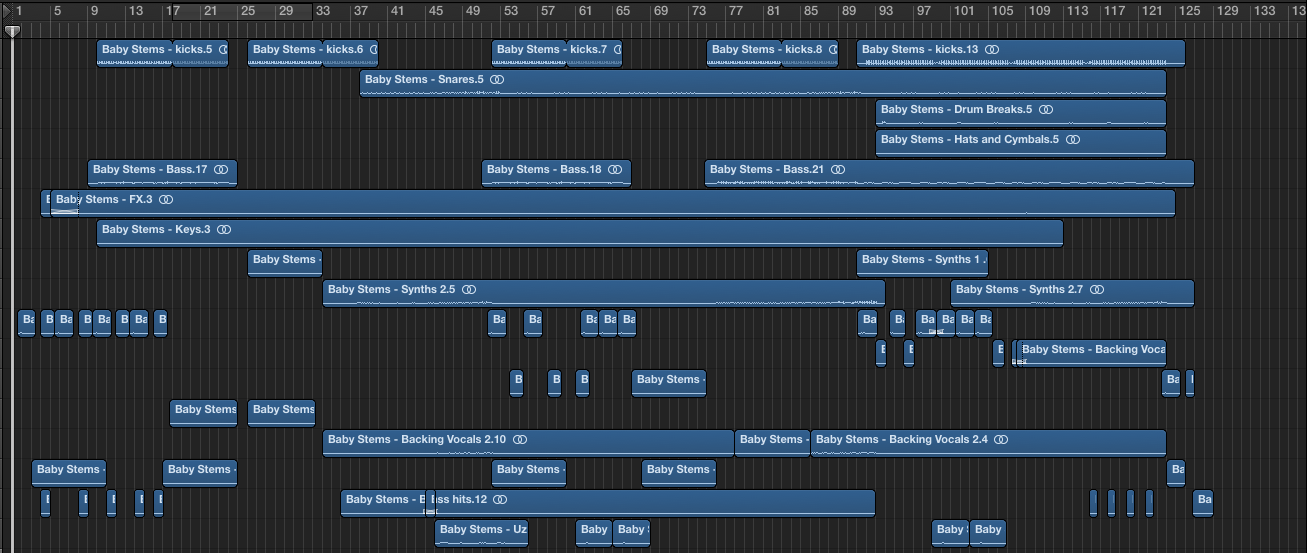The height and width of the screenshot is (553, 1307).
Task: Click the stereo icon on Bass.21 region
Action: [838, 170]
